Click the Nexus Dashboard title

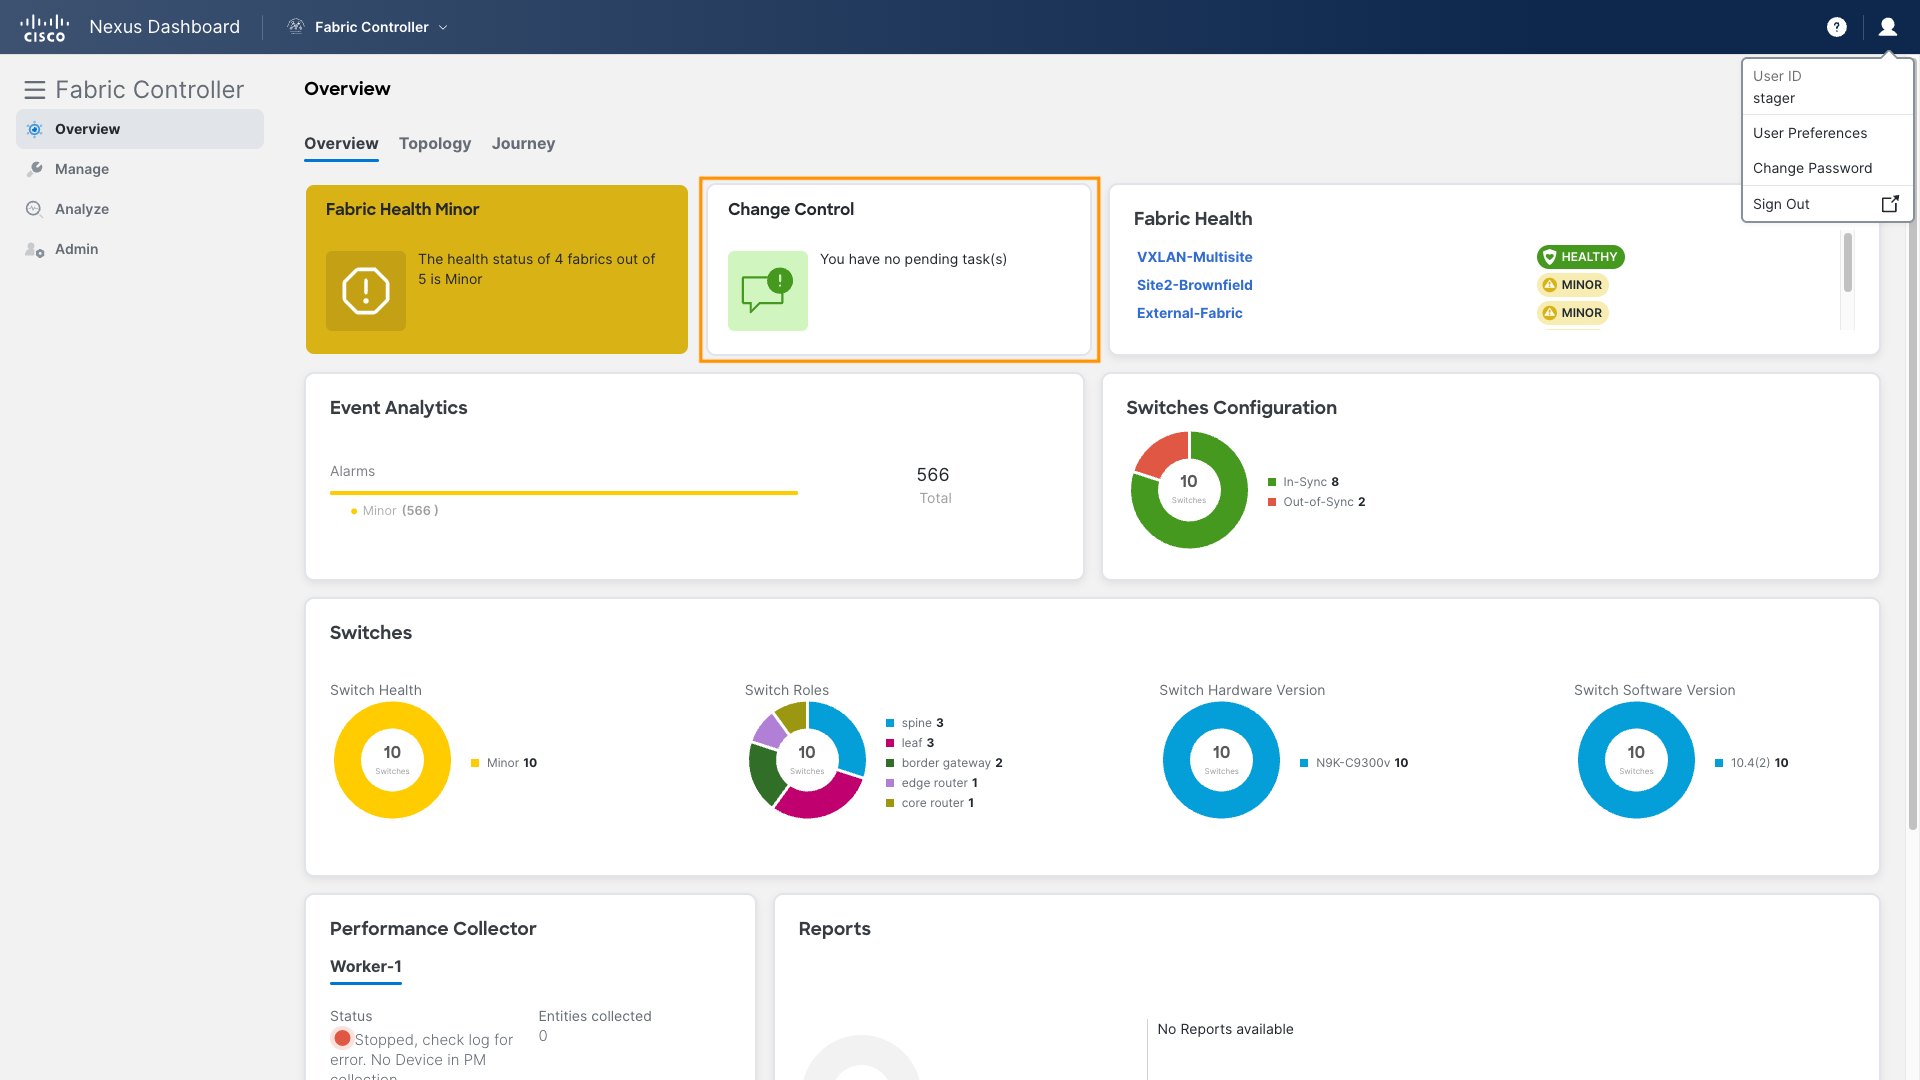[165, 27]
